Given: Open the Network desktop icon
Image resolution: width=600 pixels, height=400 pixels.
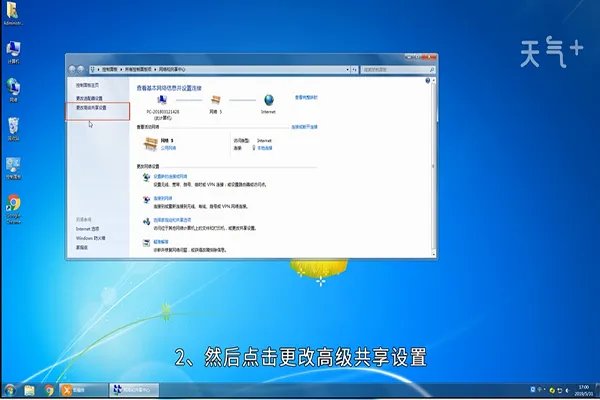Looking at the screenshot, I should [x=13, y=90].
